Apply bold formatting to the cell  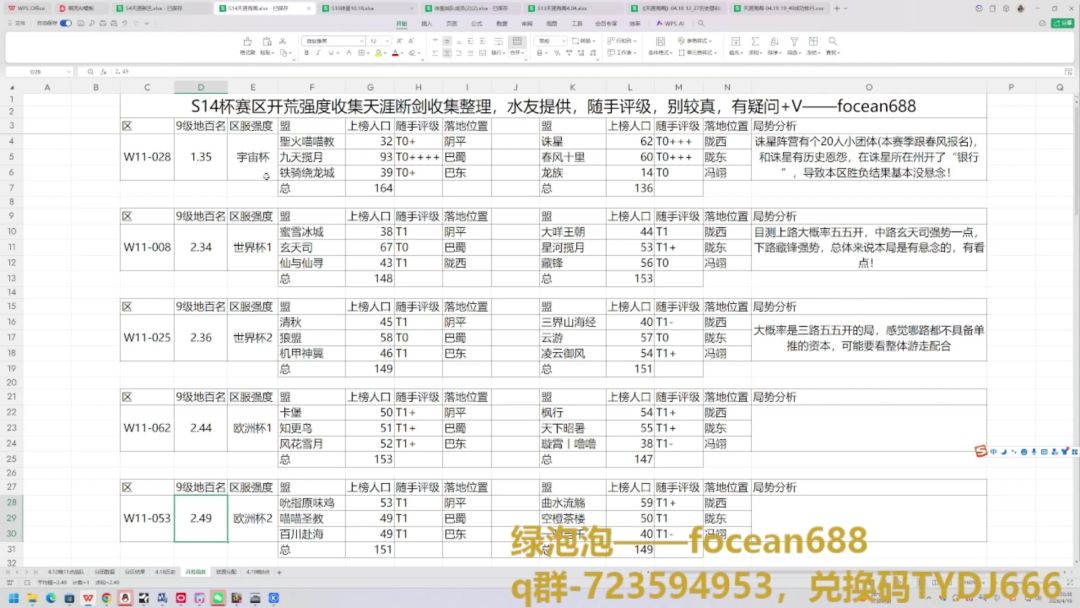point(306,53)
